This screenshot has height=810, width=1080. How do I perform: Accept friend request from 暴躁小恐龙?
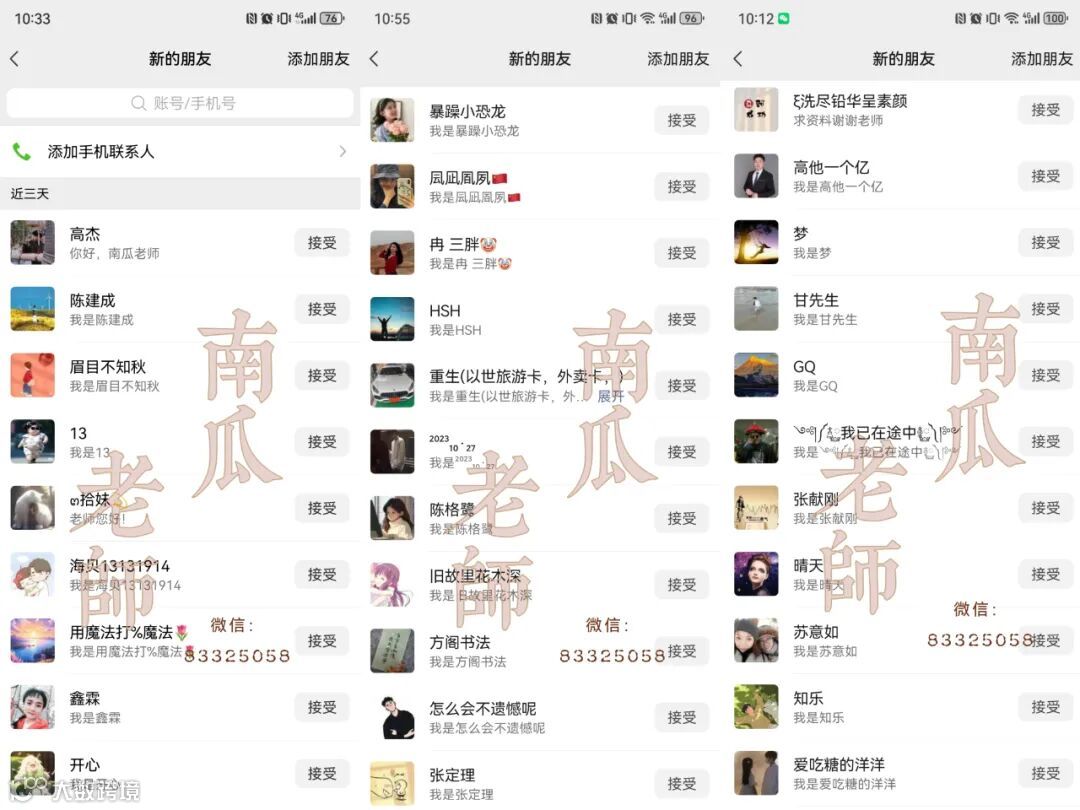tap(681, 121)
